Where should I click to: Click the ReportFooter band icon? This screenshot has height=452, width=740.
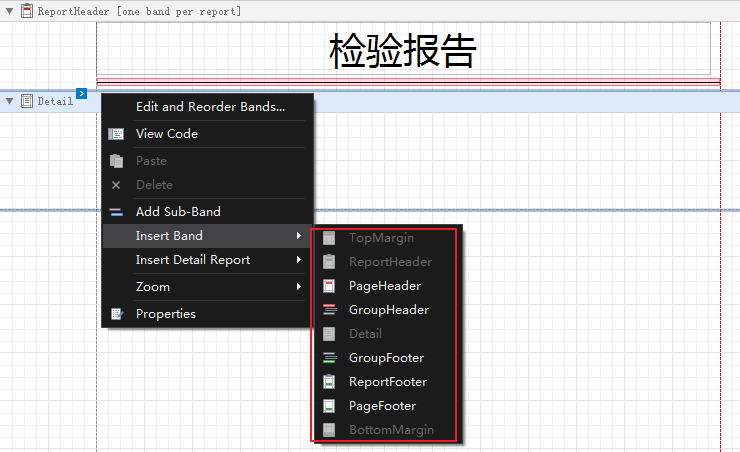[329, 382]
